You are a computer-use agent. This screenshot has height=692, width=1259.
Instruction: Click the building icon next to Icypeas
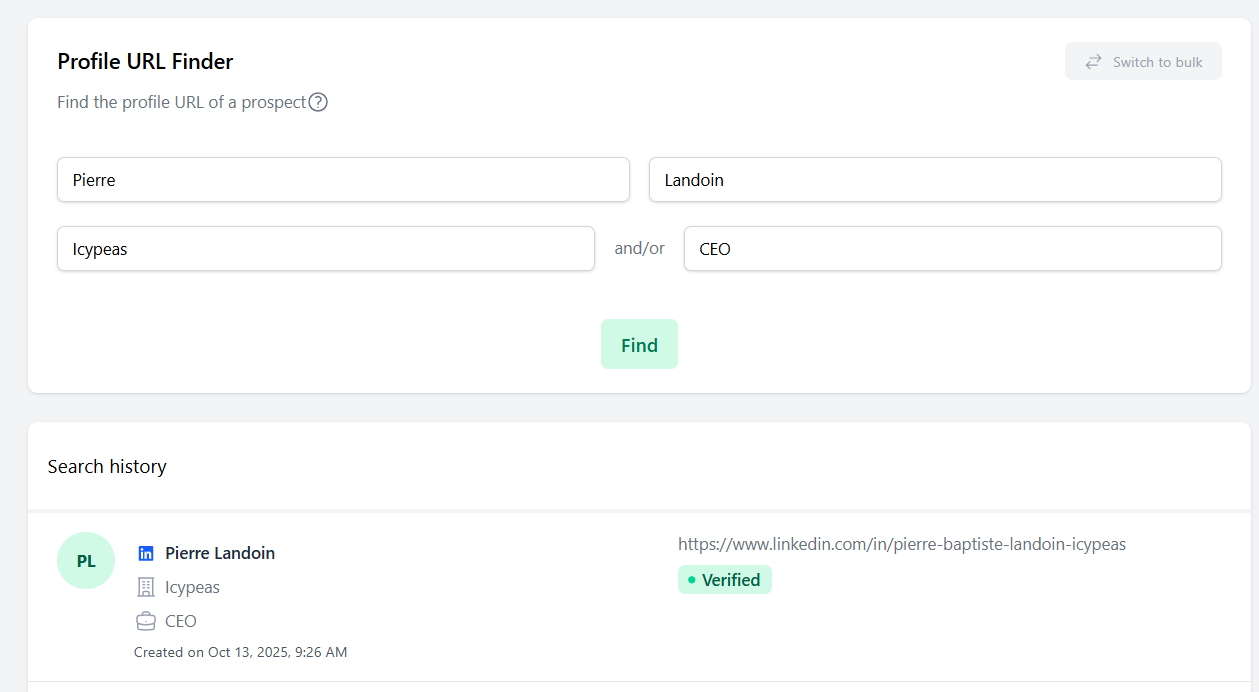point(146,587)
